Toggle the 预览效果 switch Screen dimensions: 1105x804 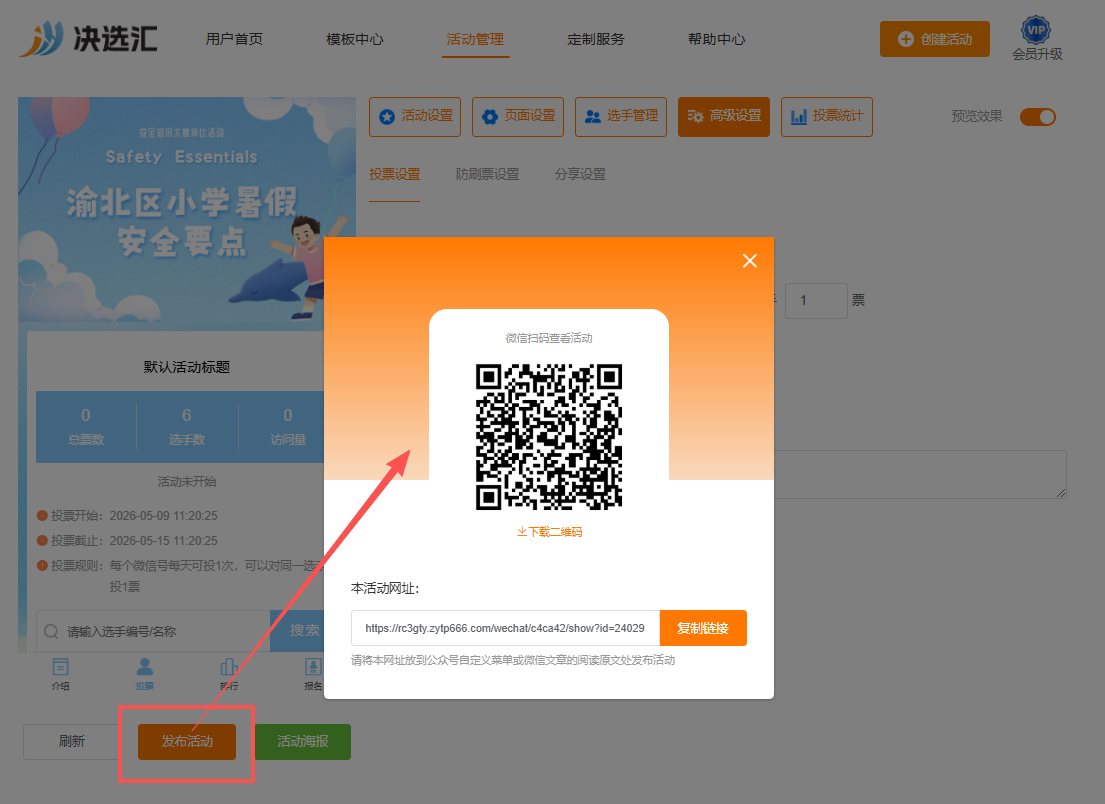pos(1037,116)
